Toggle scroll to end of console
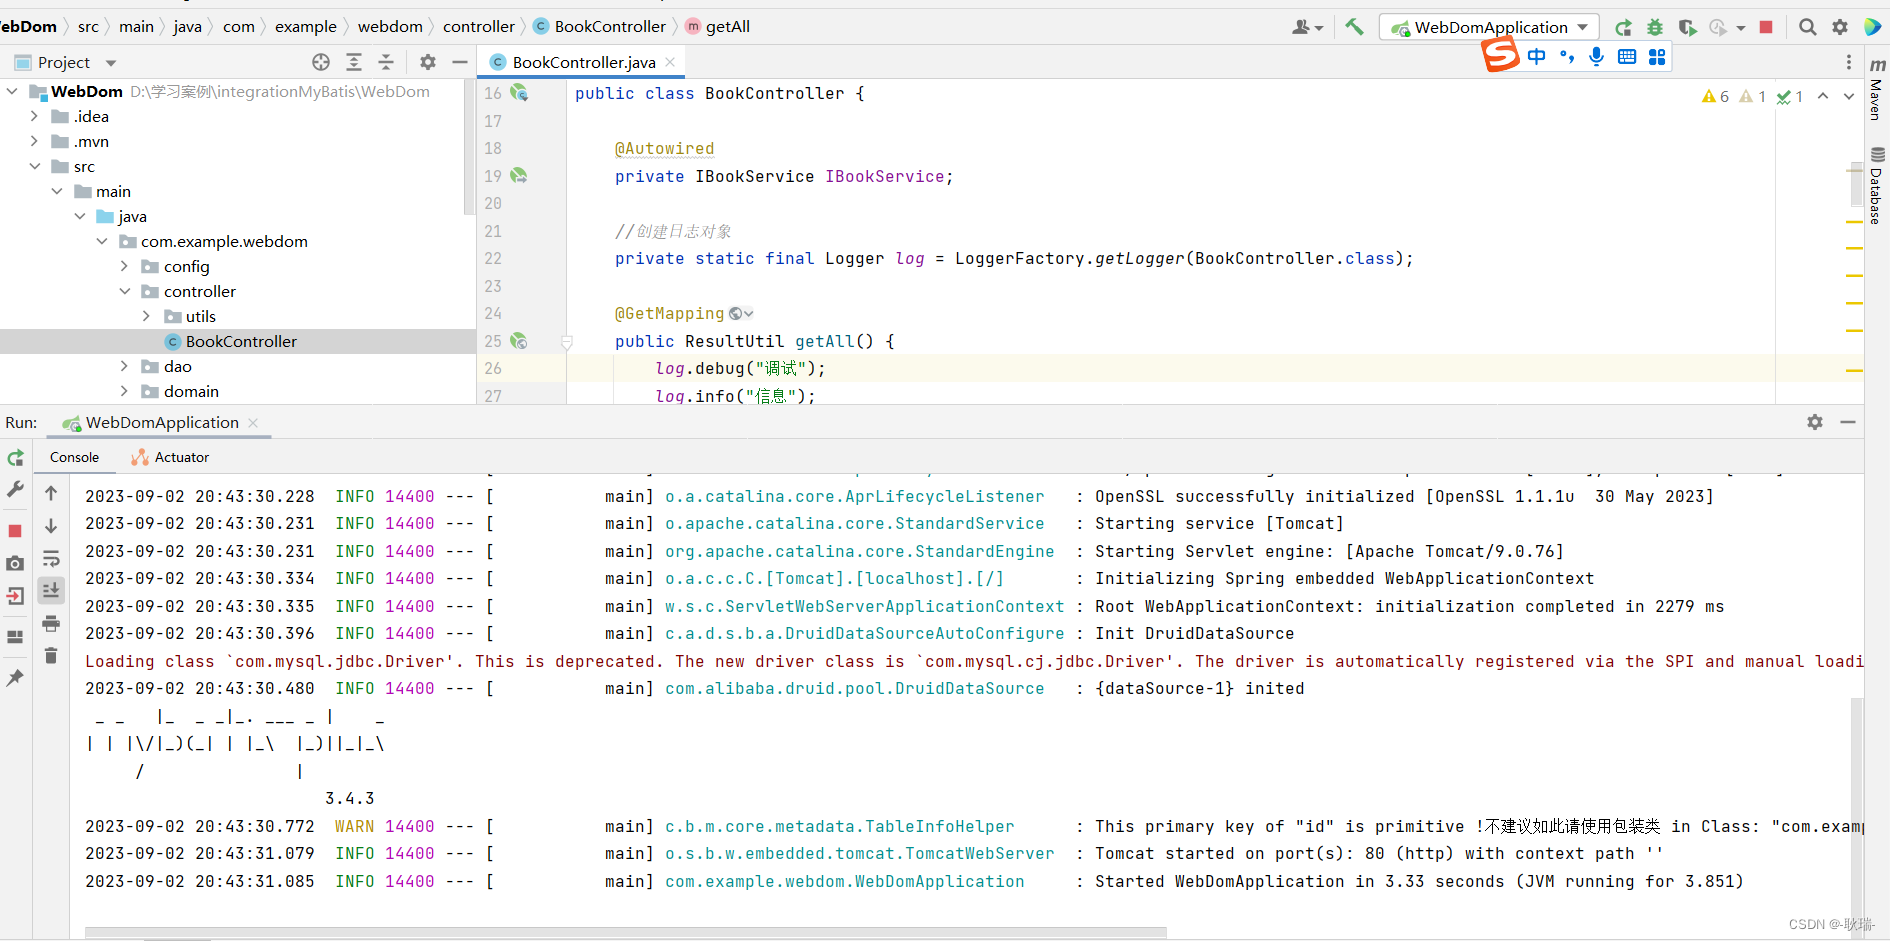 [x=51, y=590]
